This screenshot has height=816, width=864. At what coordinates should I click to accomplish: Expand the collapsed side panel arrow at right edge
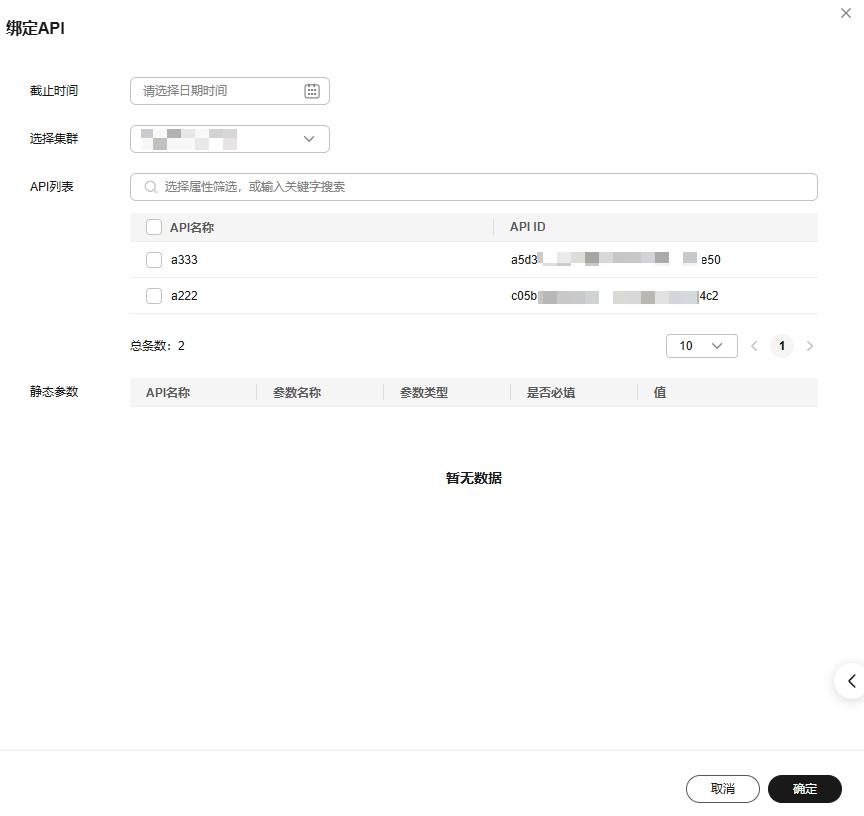pos(851,681)
